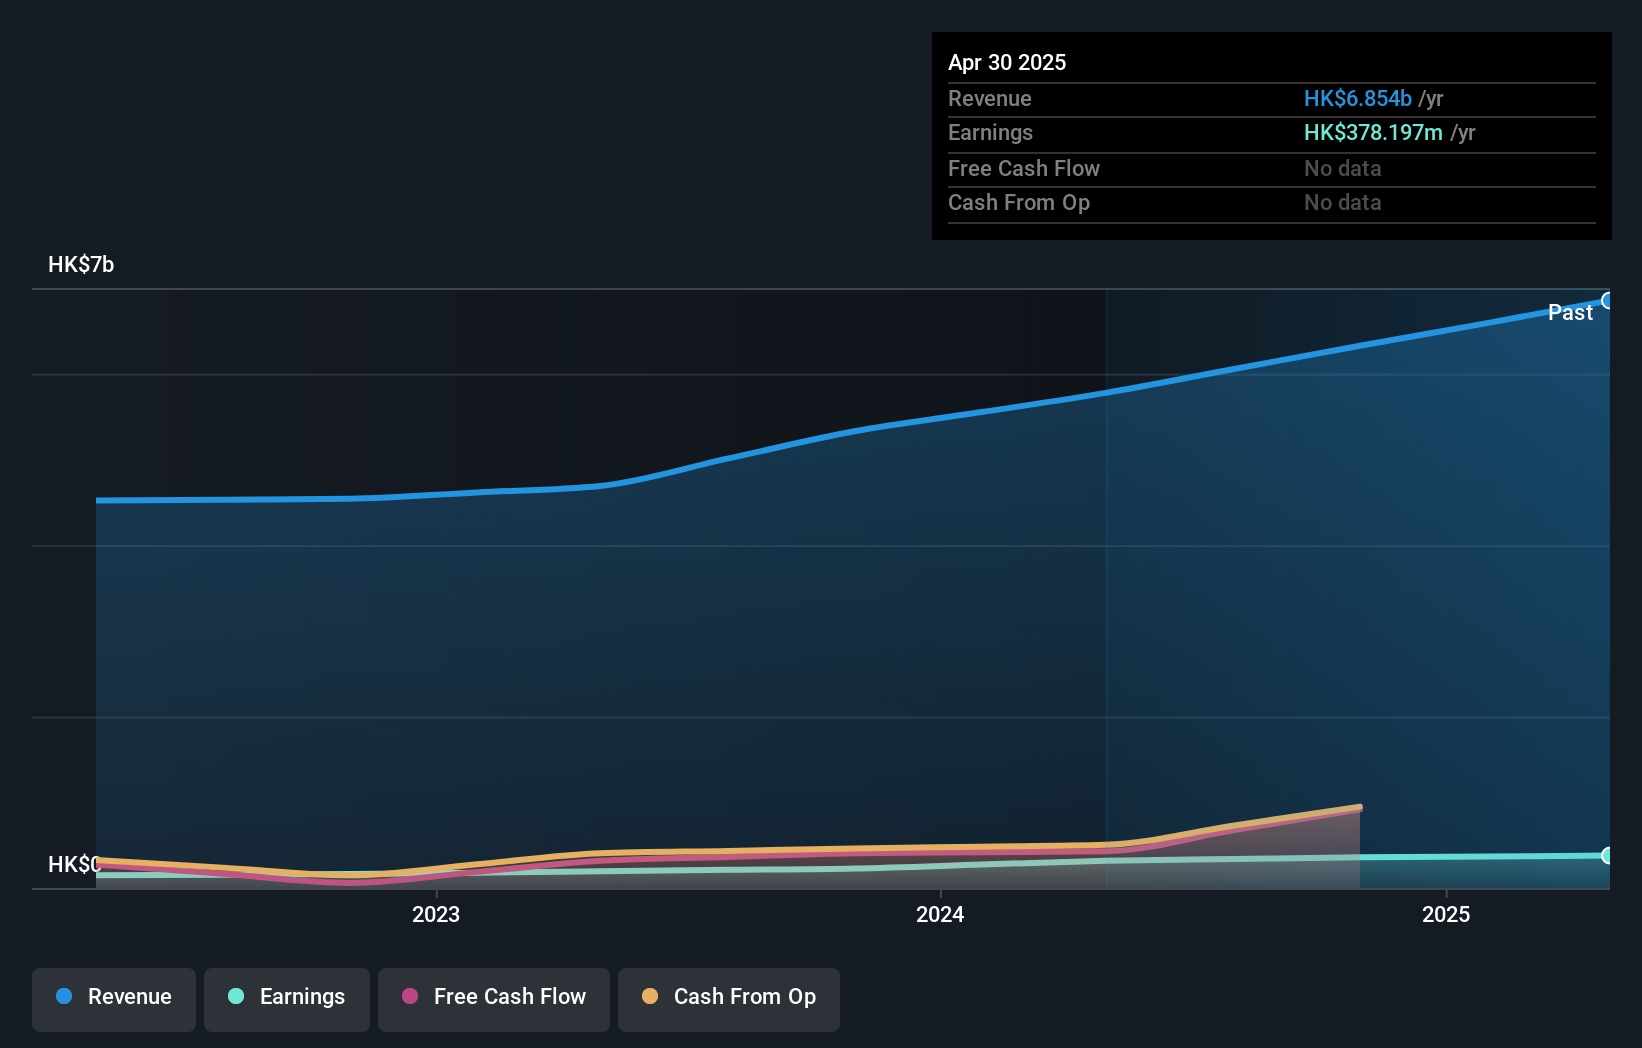Click the HK$0 y-axis label
The image size is (1642, 1048).
74,864
